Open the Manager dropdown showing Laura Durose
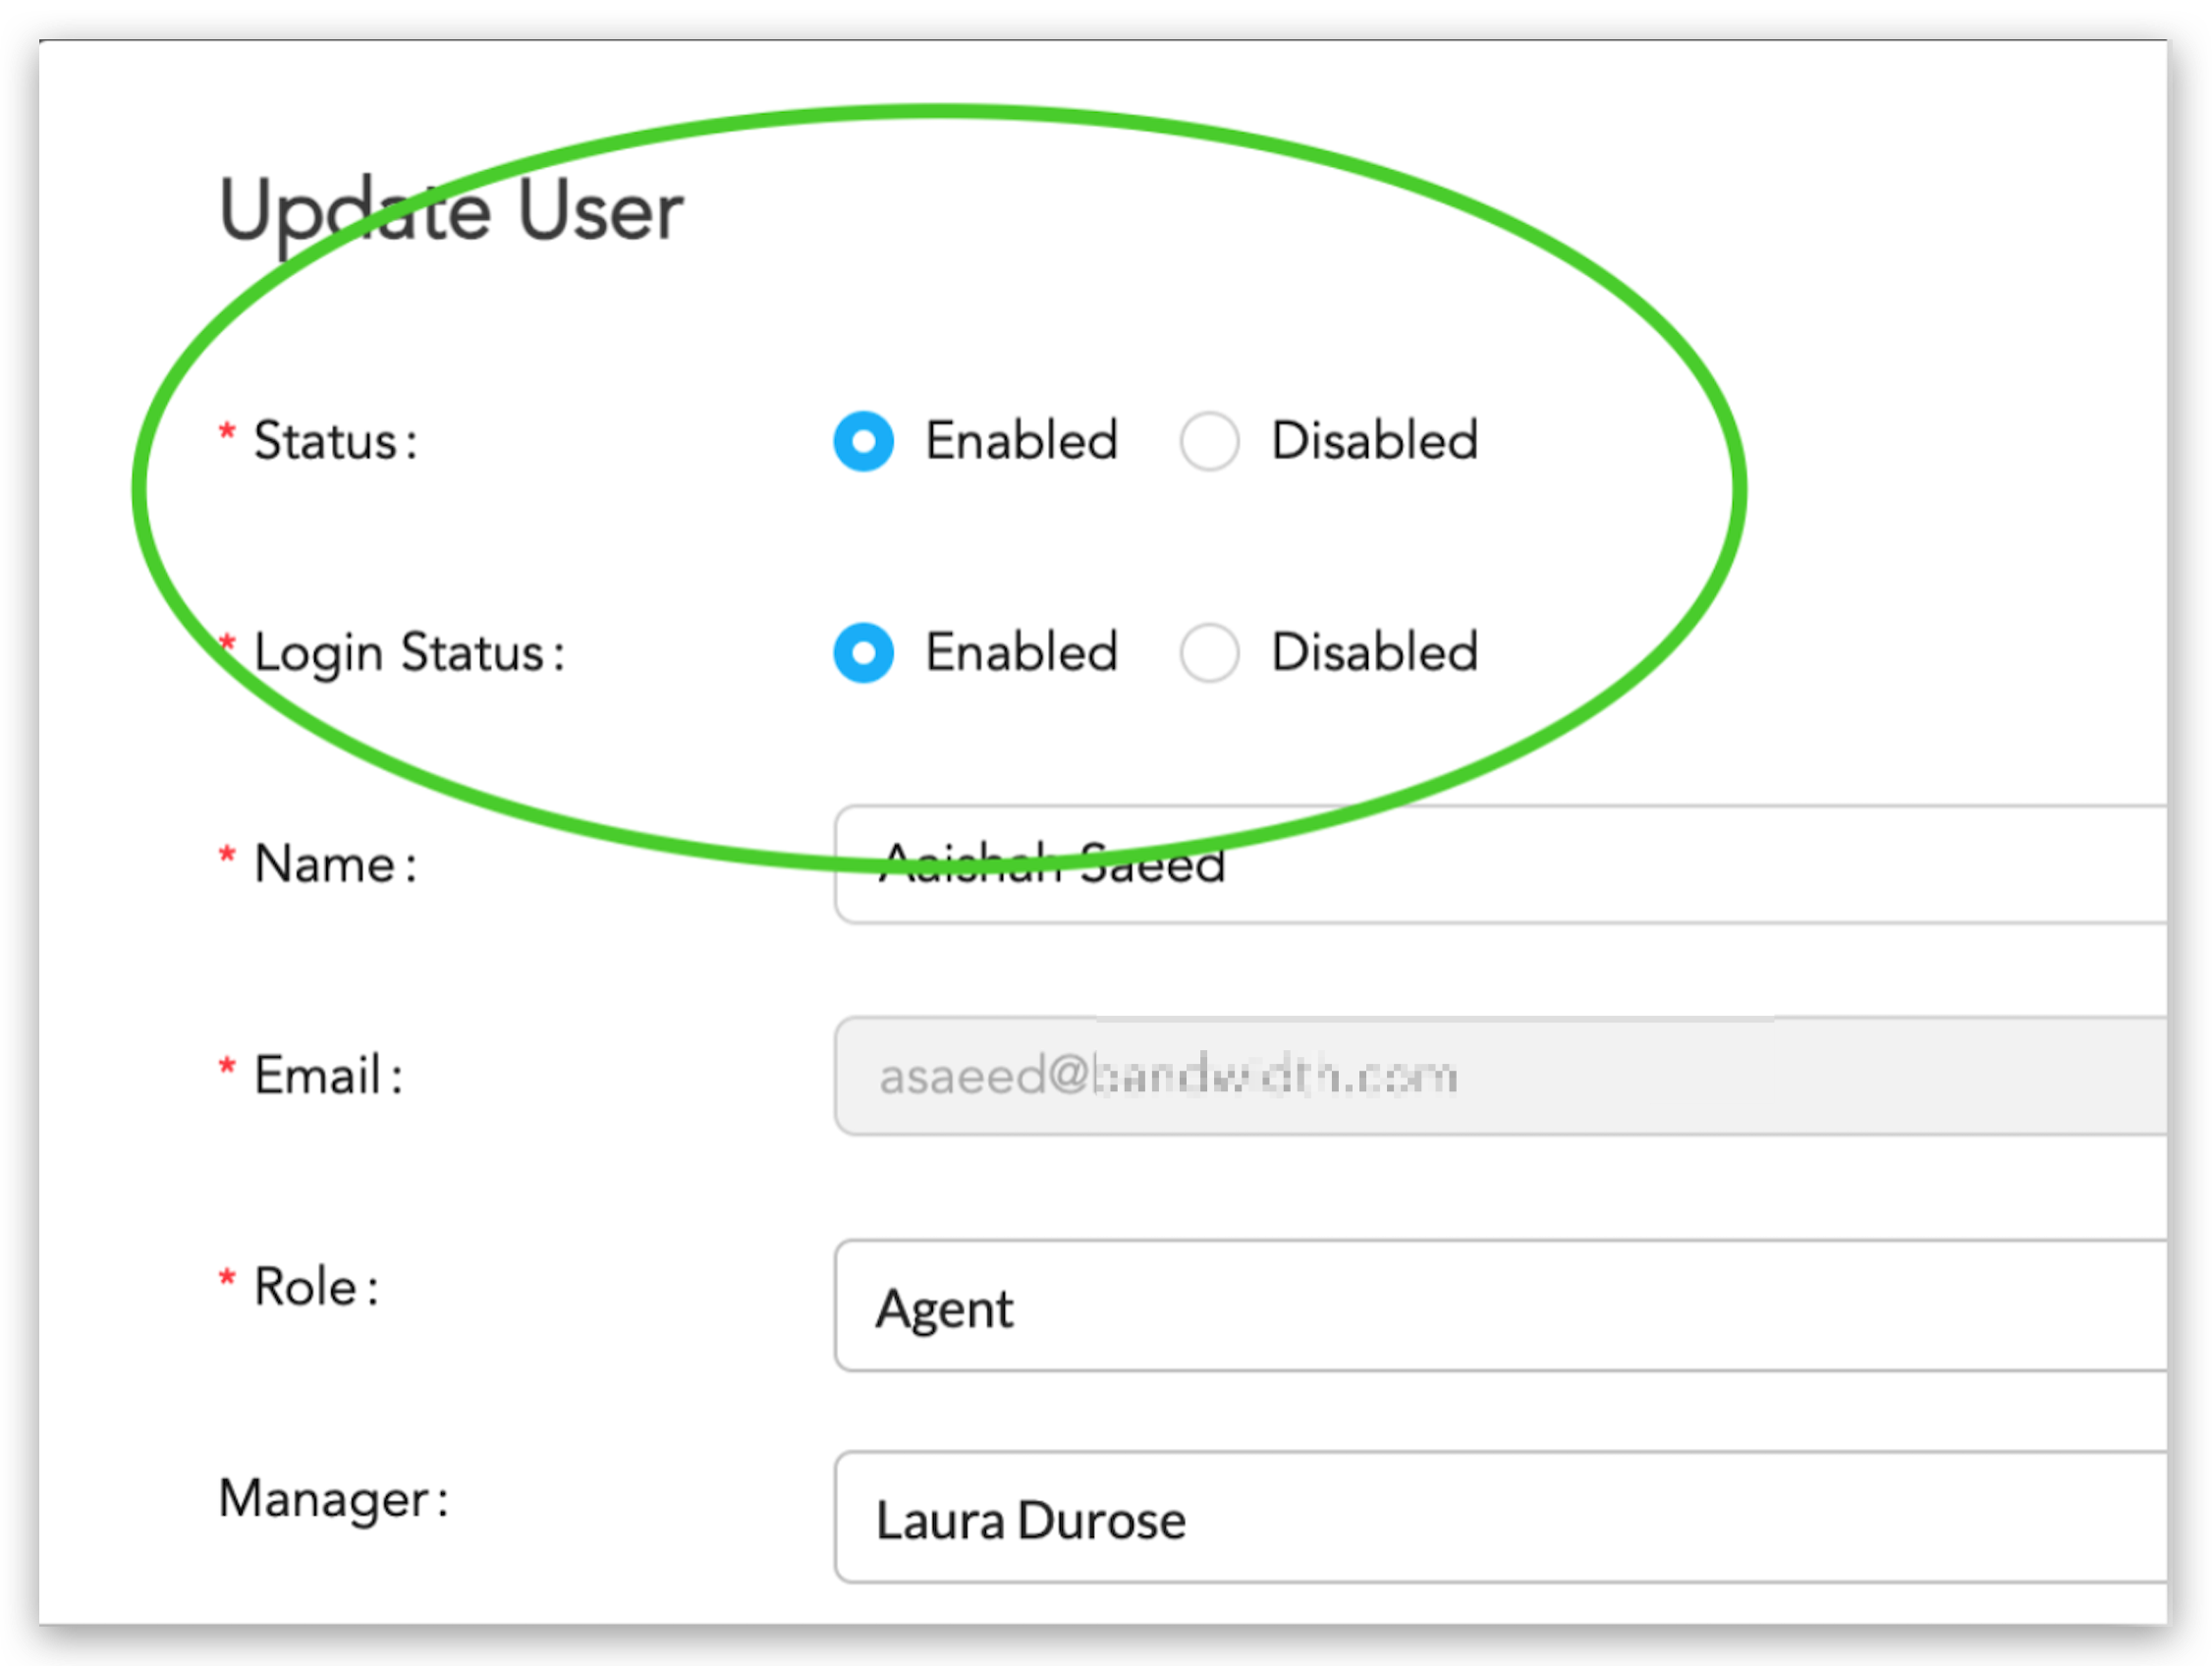 [x=1500, y=1518]
